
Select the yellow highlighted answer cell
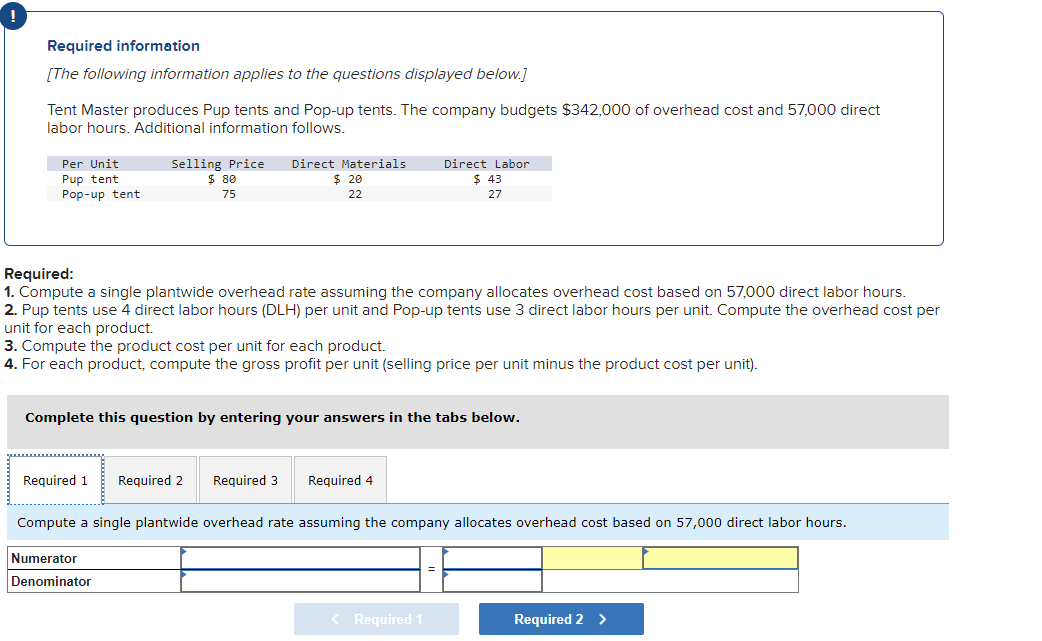pyautogui.click(x=590, y=557)
